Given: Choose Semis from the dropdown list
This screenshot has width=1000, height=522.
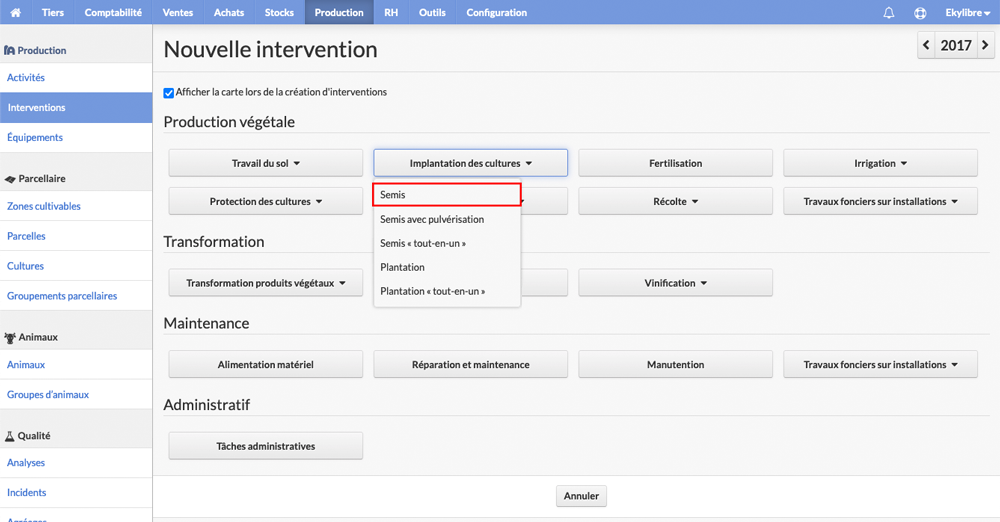Looking at the screenshot, I should point(447,195).
